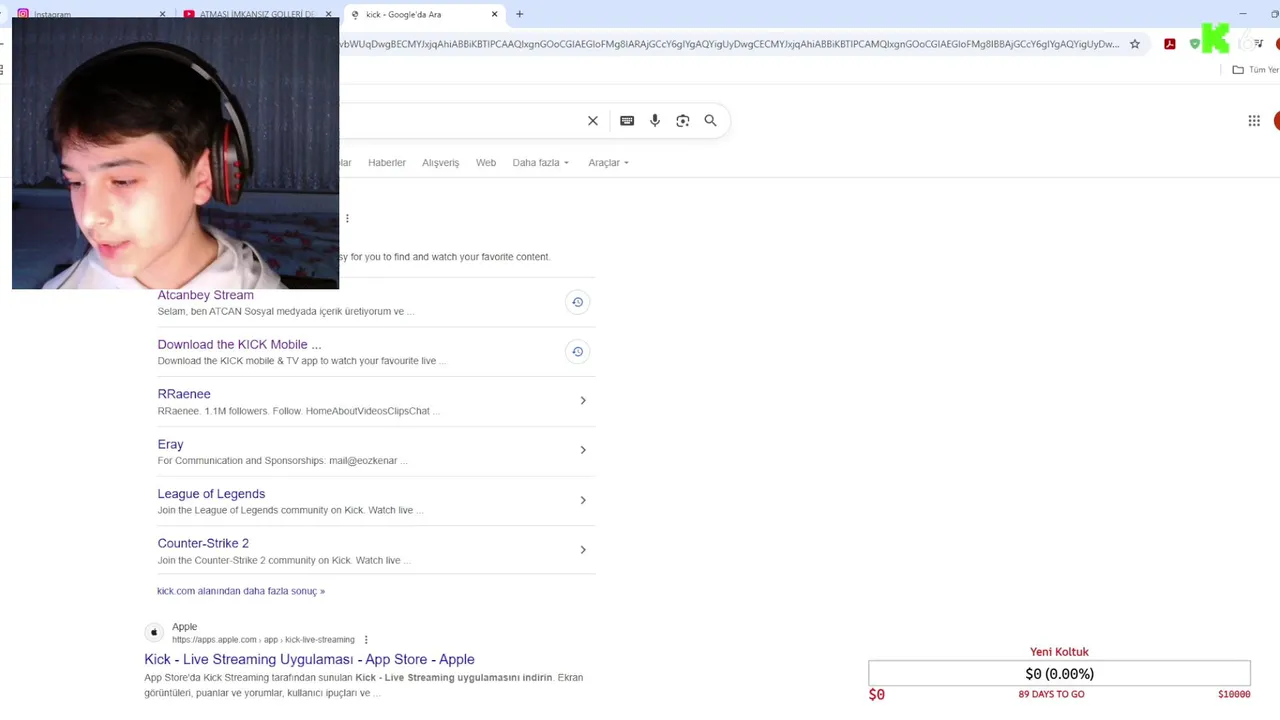The width and height of the screenshot is (1280, 720).
Task: Close the Instagram tab
Action: [163, 14]
